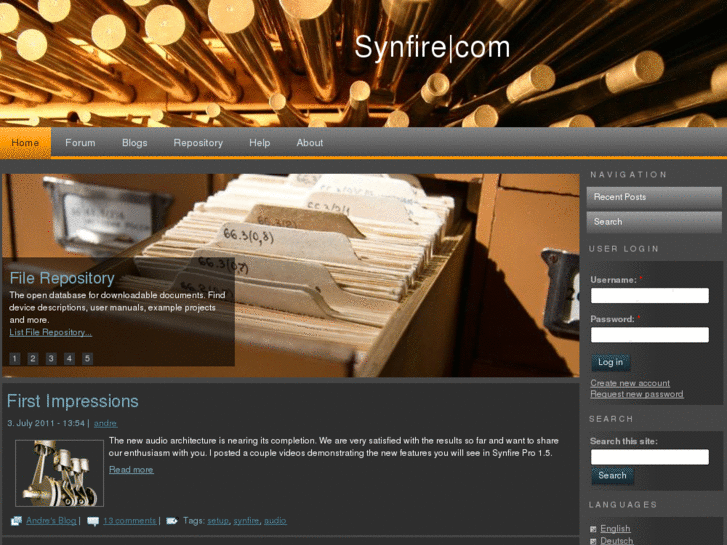Open the File Repository slide heading
Screen dimensions: 727x545
click(x=62, y=278)
